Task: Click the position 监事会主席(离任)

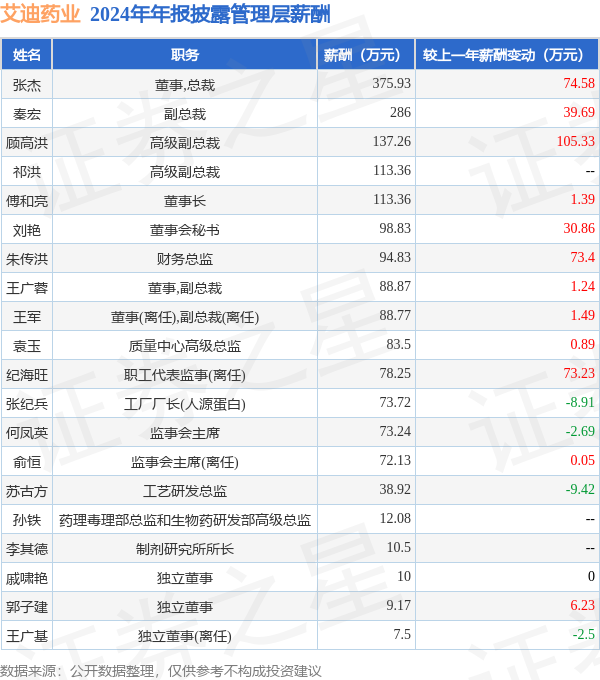Action: tap(185, 462)
